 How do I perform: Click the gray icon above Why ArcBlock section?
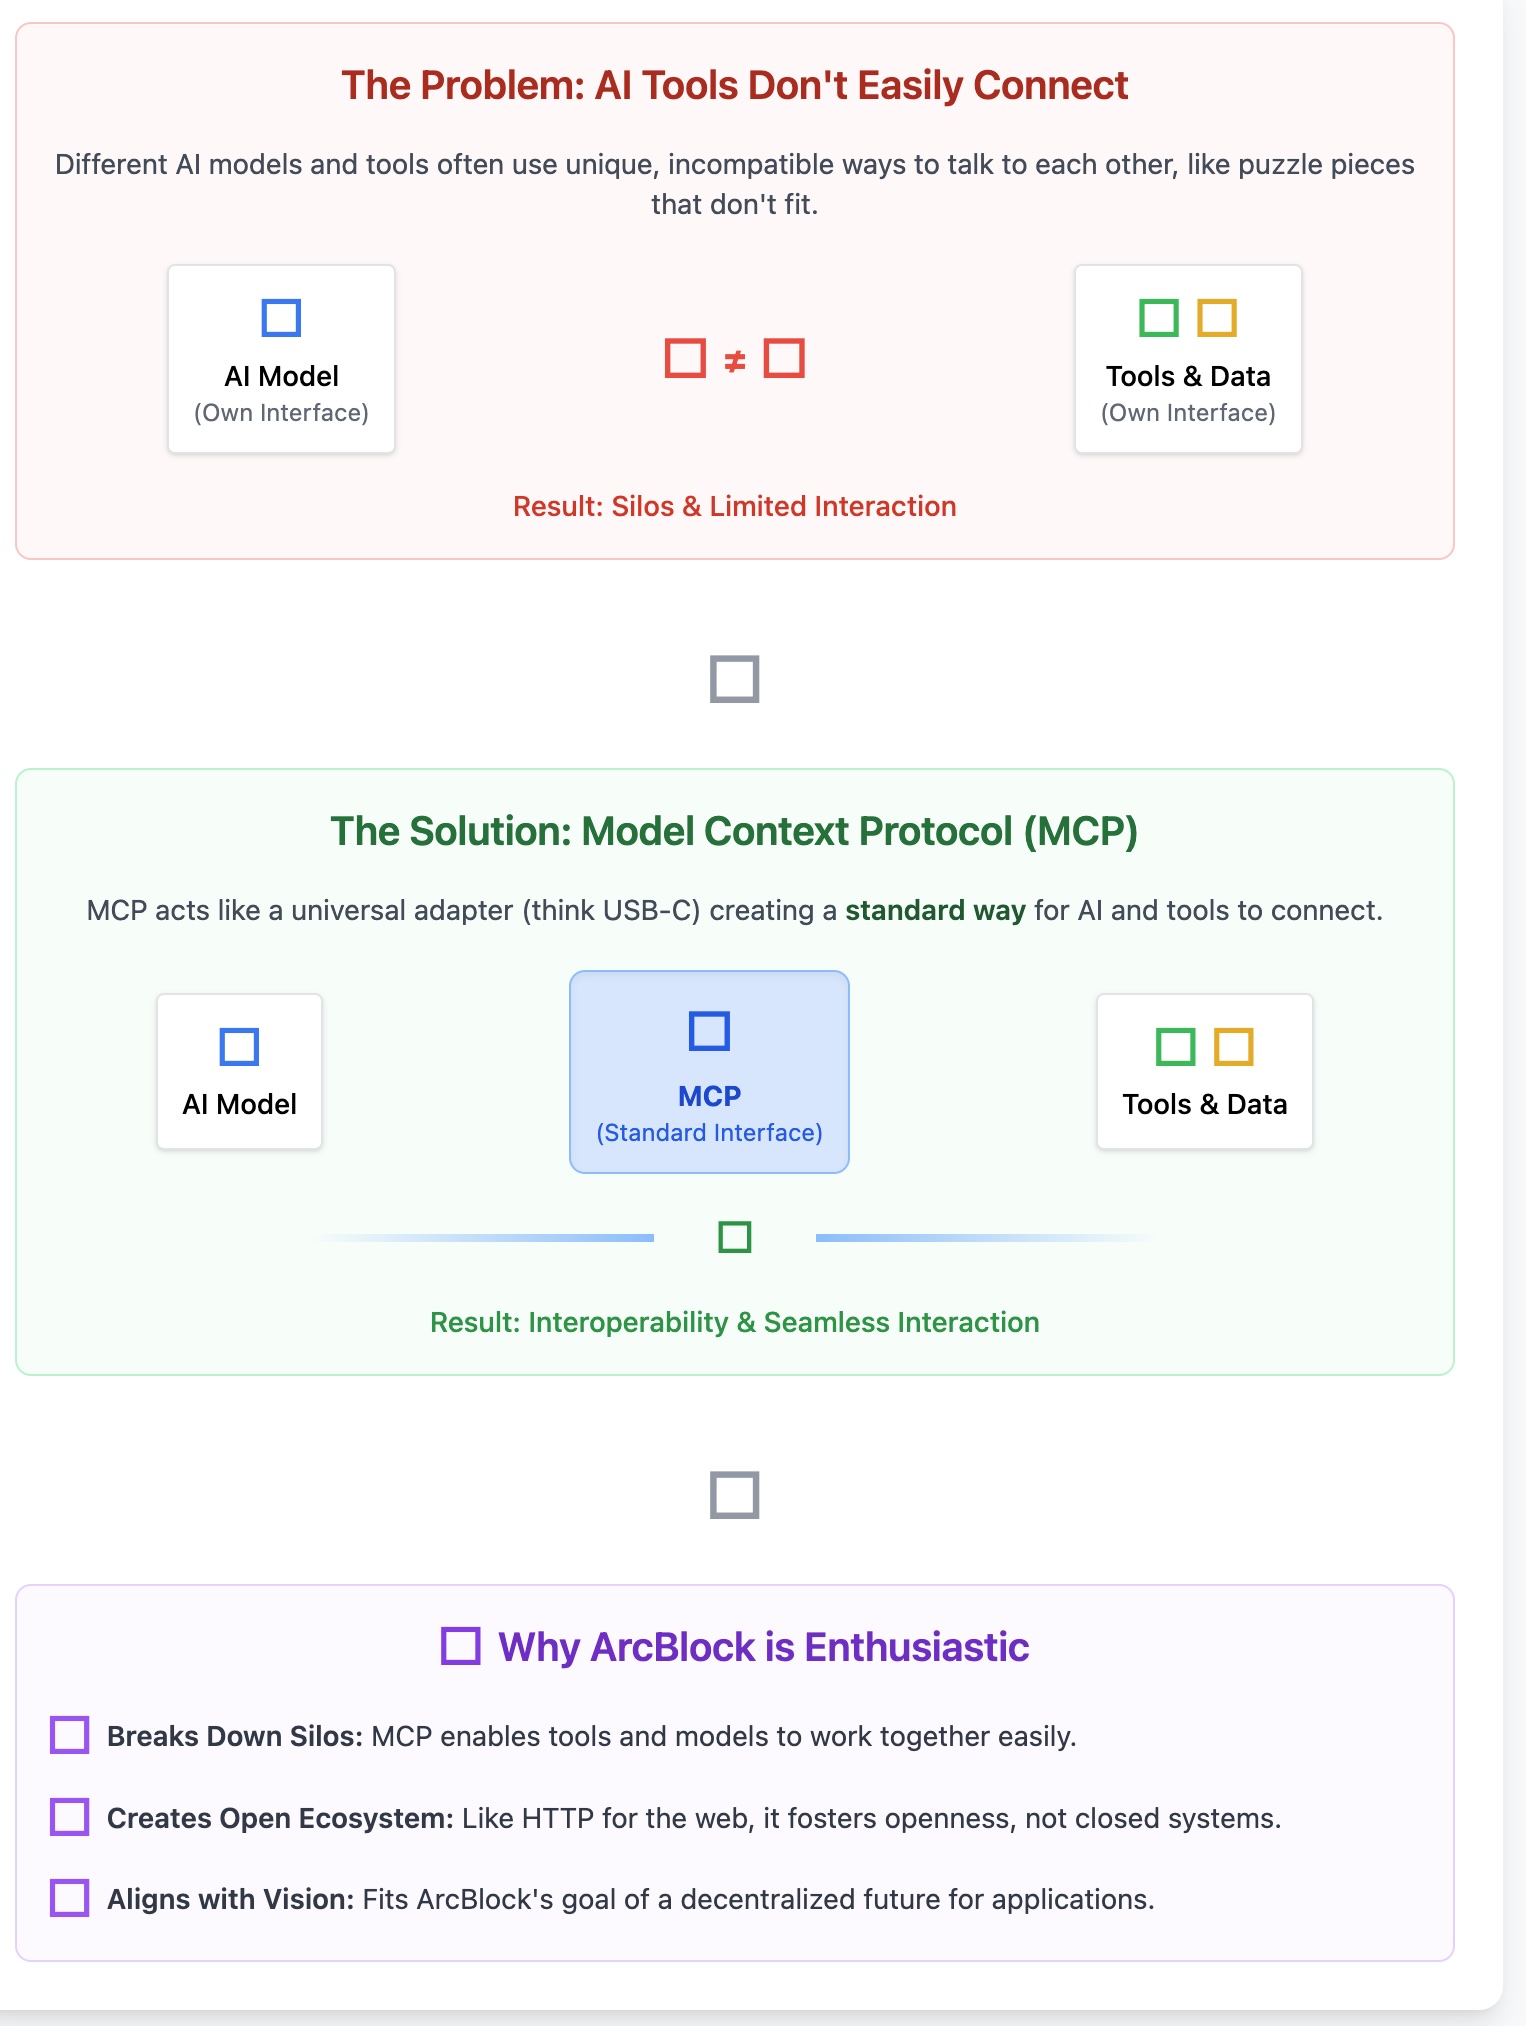(734, 1495)
